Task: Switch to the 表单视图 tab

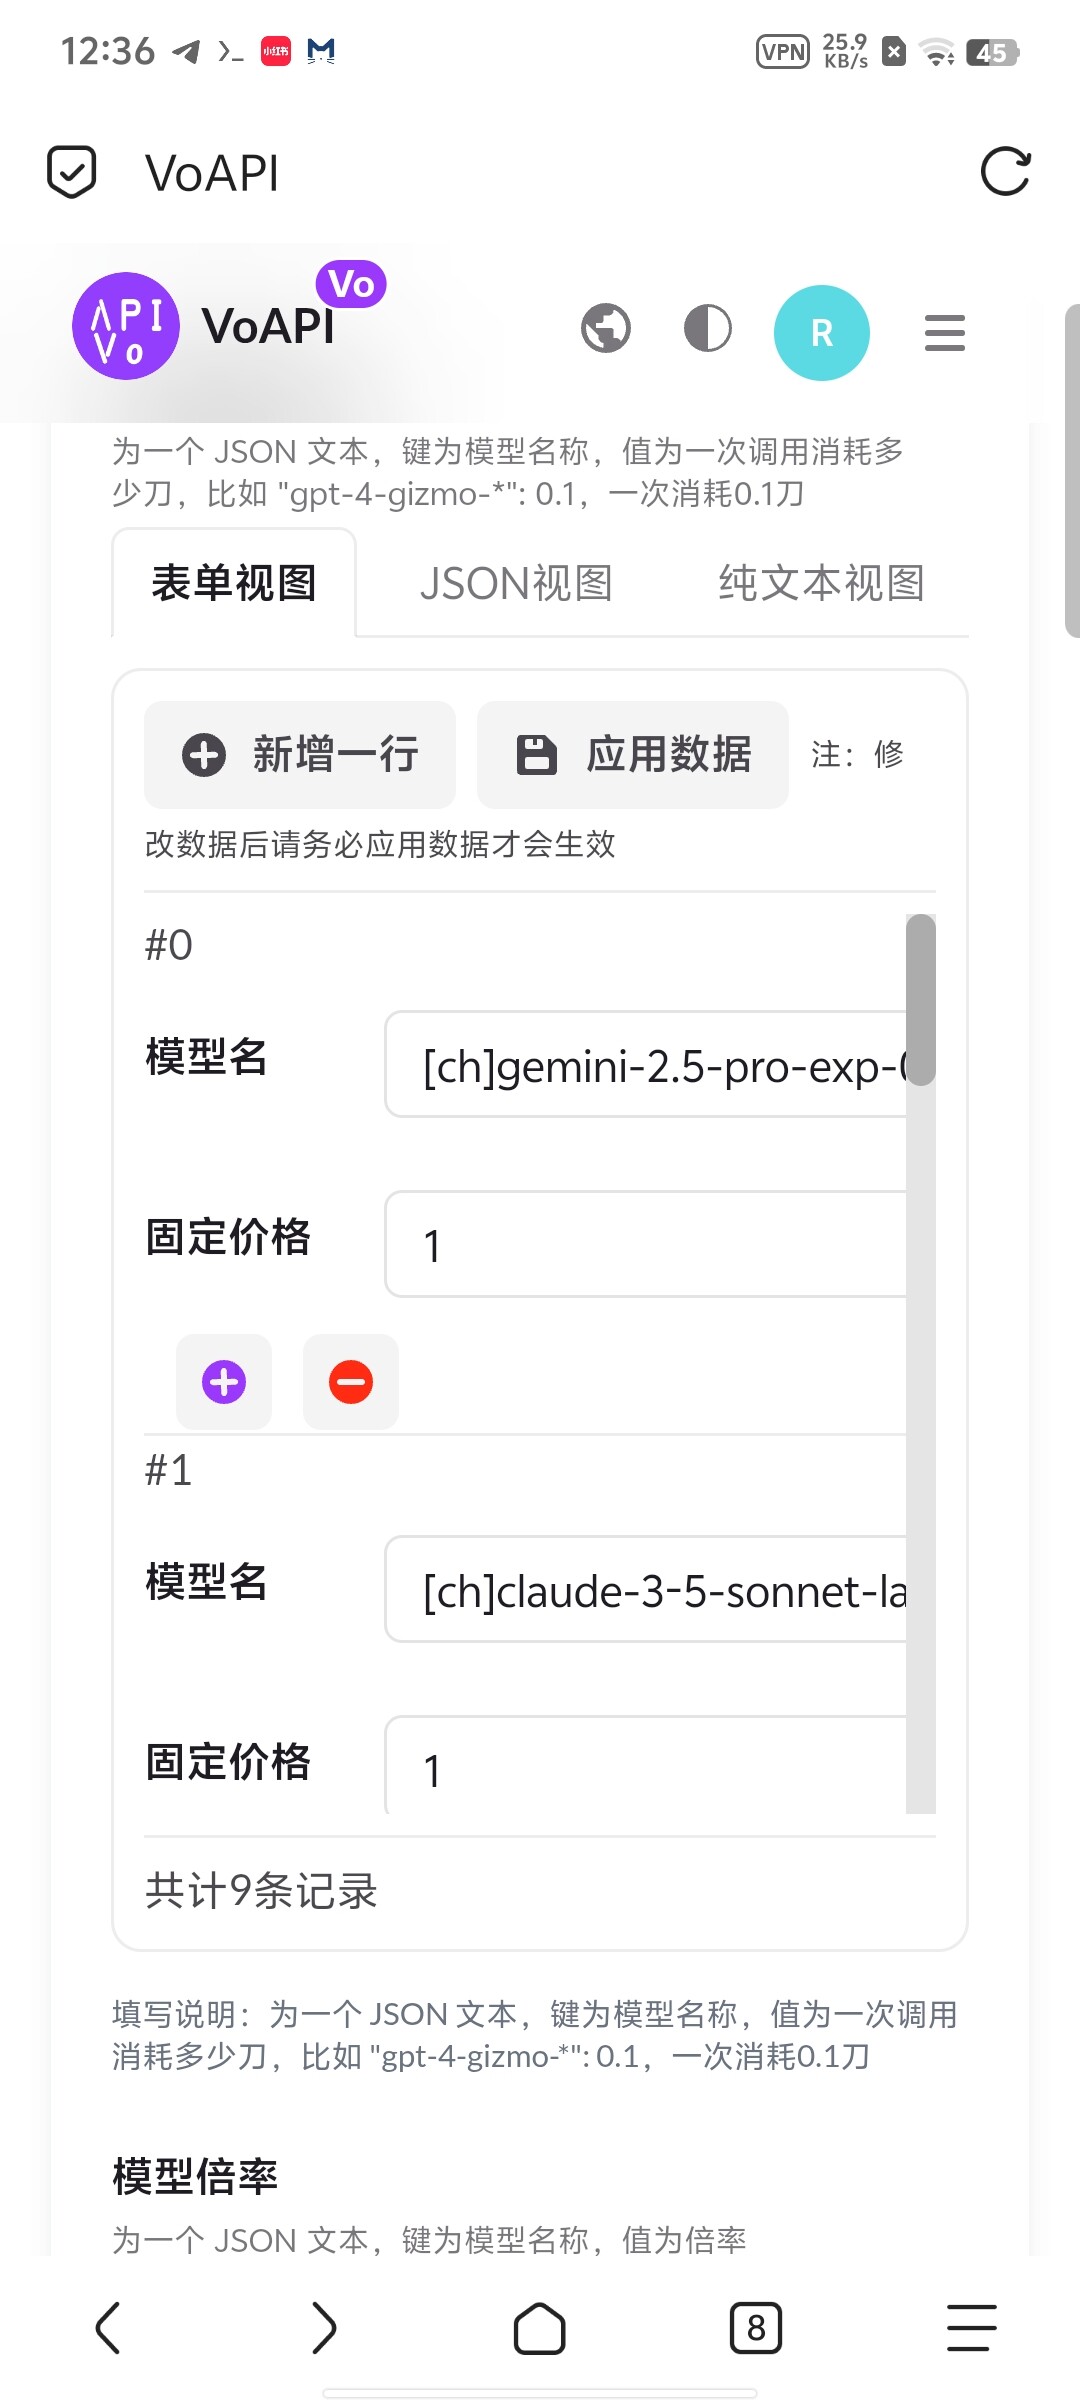Action: [x=234, y=583]
